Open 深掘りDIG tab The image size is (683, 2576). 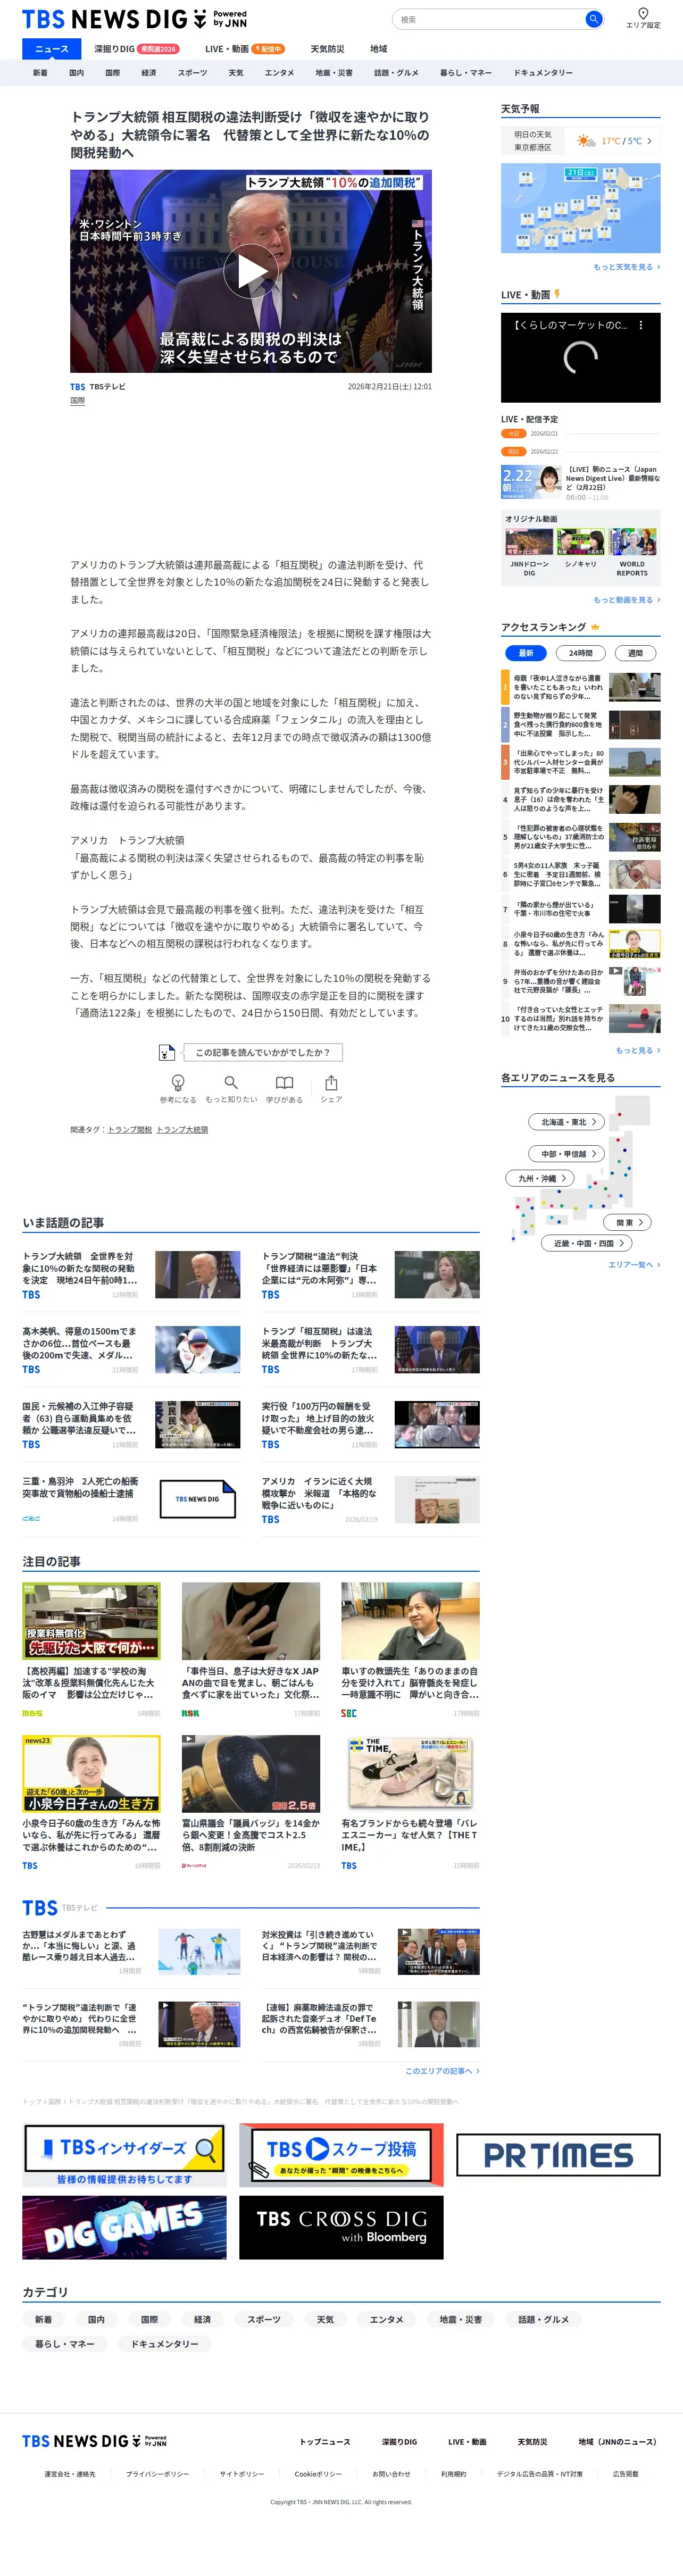pyautogui.click(x=136, y=49)
